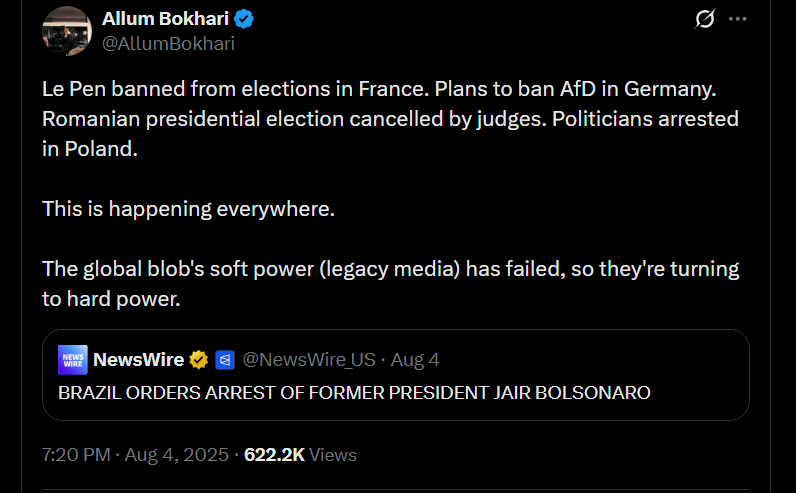The width and height of the screenshot is (796, 493).
Task: Click the blue verified badge next to Allum Bokhari
Action: pyautogui.click(x=244, y=19)
